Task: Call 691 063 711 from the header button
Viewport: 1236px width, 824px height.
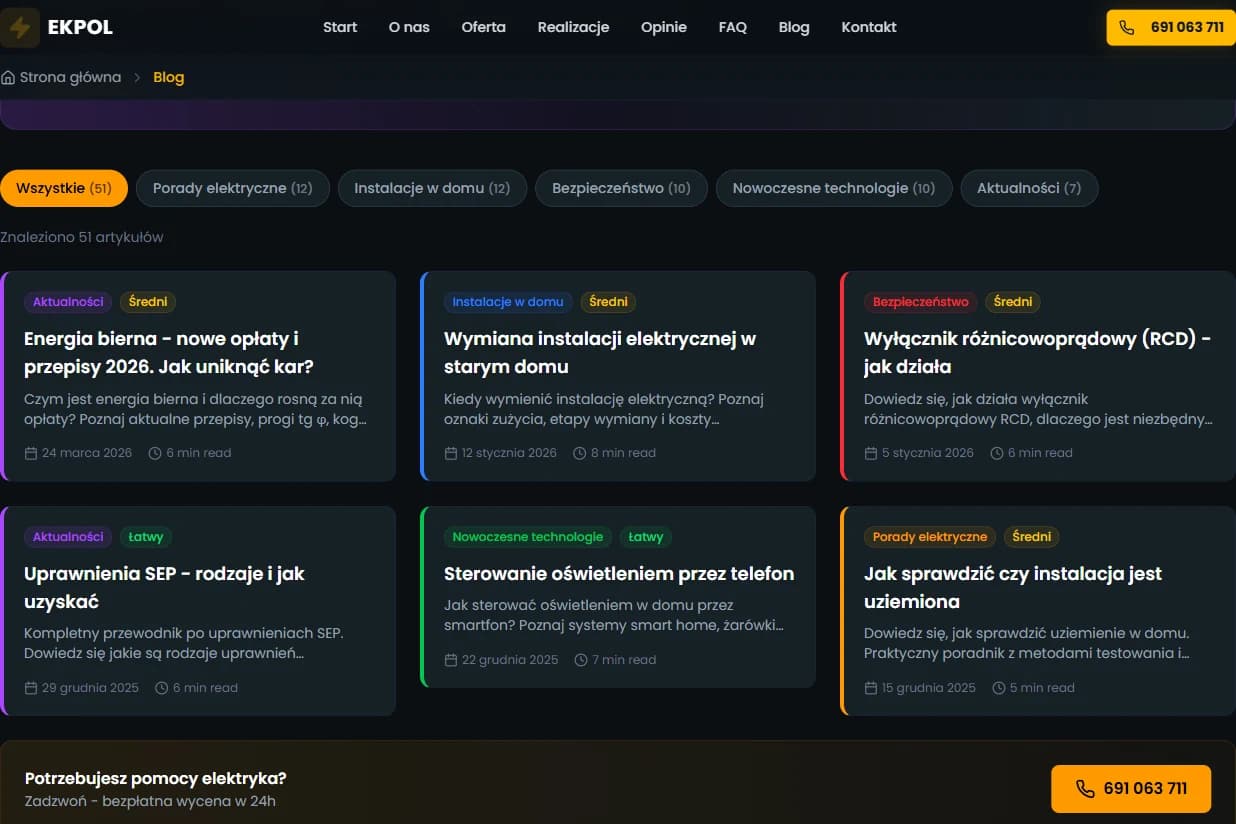Action: [x=1171, y=28]
